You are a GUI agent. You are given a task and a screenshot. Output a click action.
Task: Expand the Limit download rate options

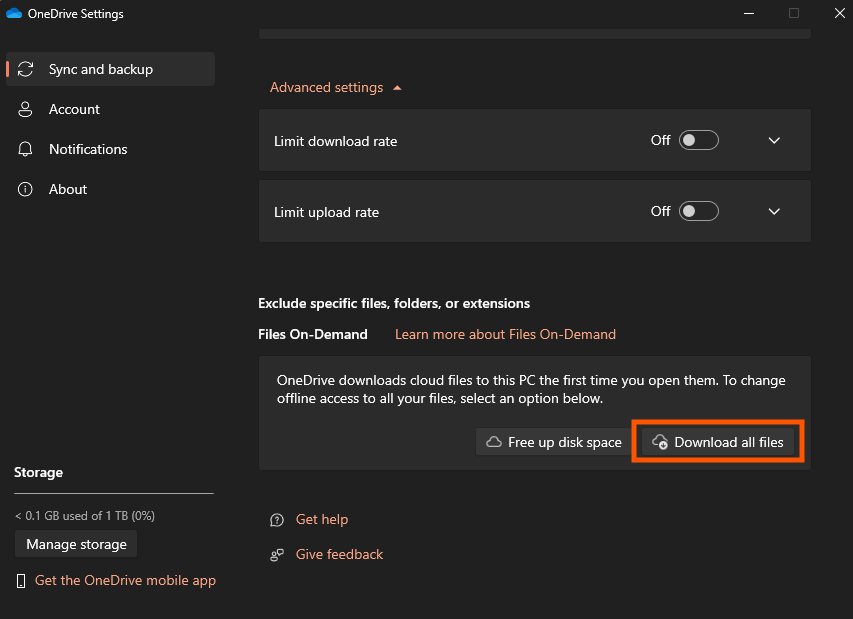(x=774, y=140)
